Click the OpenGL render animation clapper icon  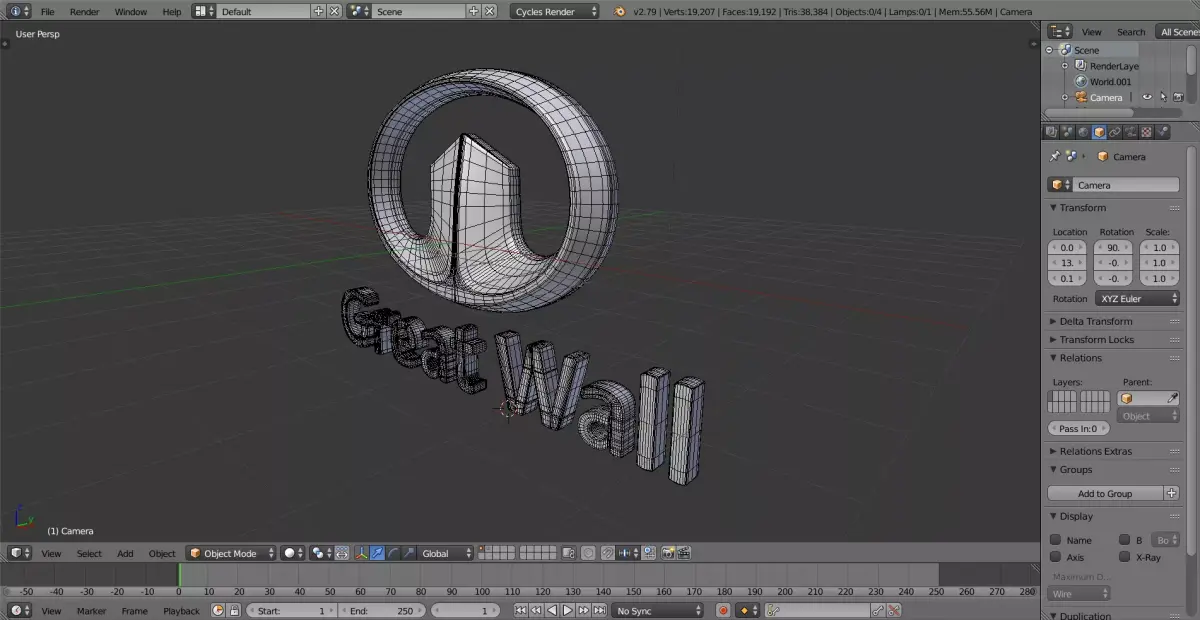685,553
